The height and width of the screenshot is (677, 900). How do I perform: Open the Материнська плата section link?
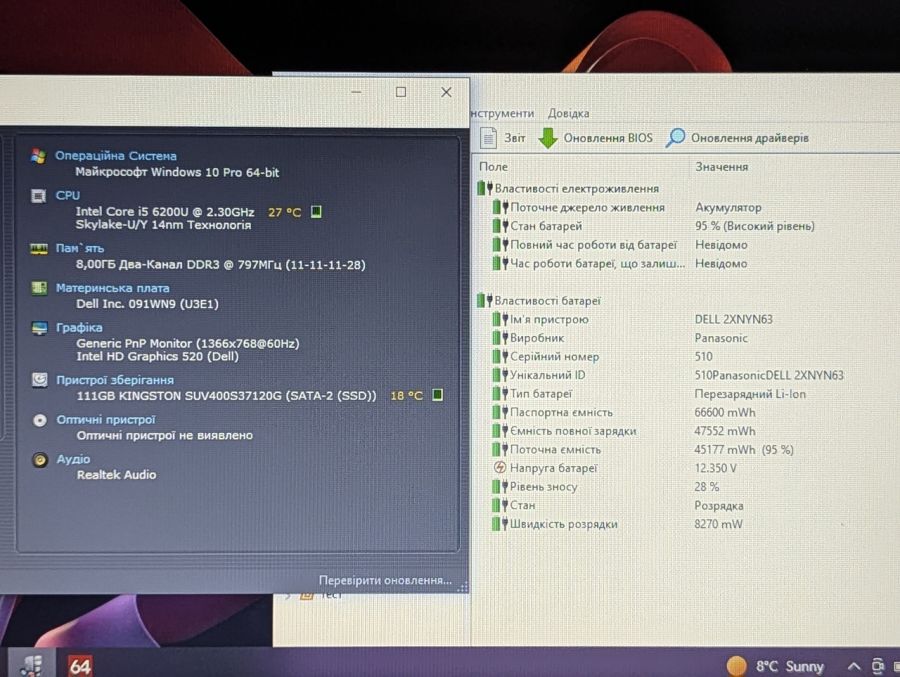click(112, 288)
